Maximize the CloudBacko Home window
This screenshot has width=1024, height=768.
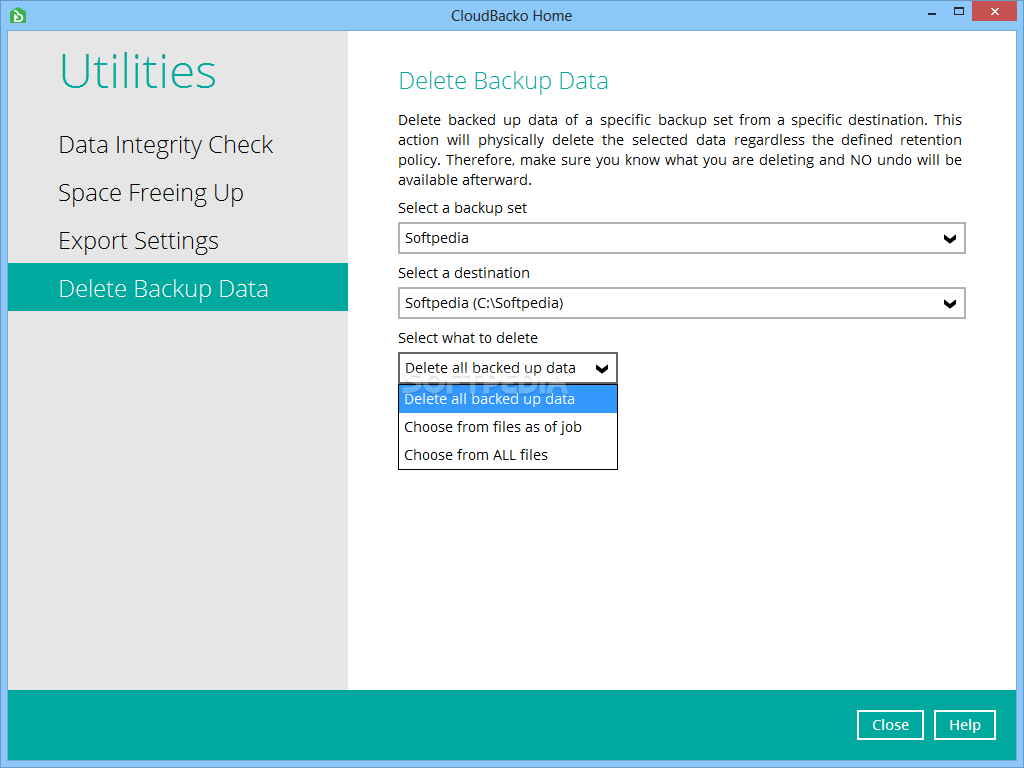(959, 12)
